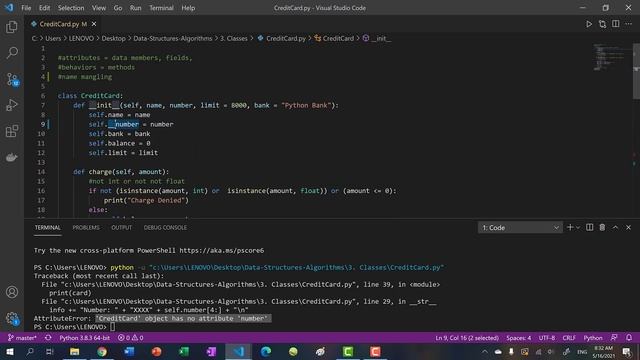Click 'Data-Structures-Algorithms' breadcrumb segment
The height and width of the screenshot is (360, 640).
click(x=173, y=38)
